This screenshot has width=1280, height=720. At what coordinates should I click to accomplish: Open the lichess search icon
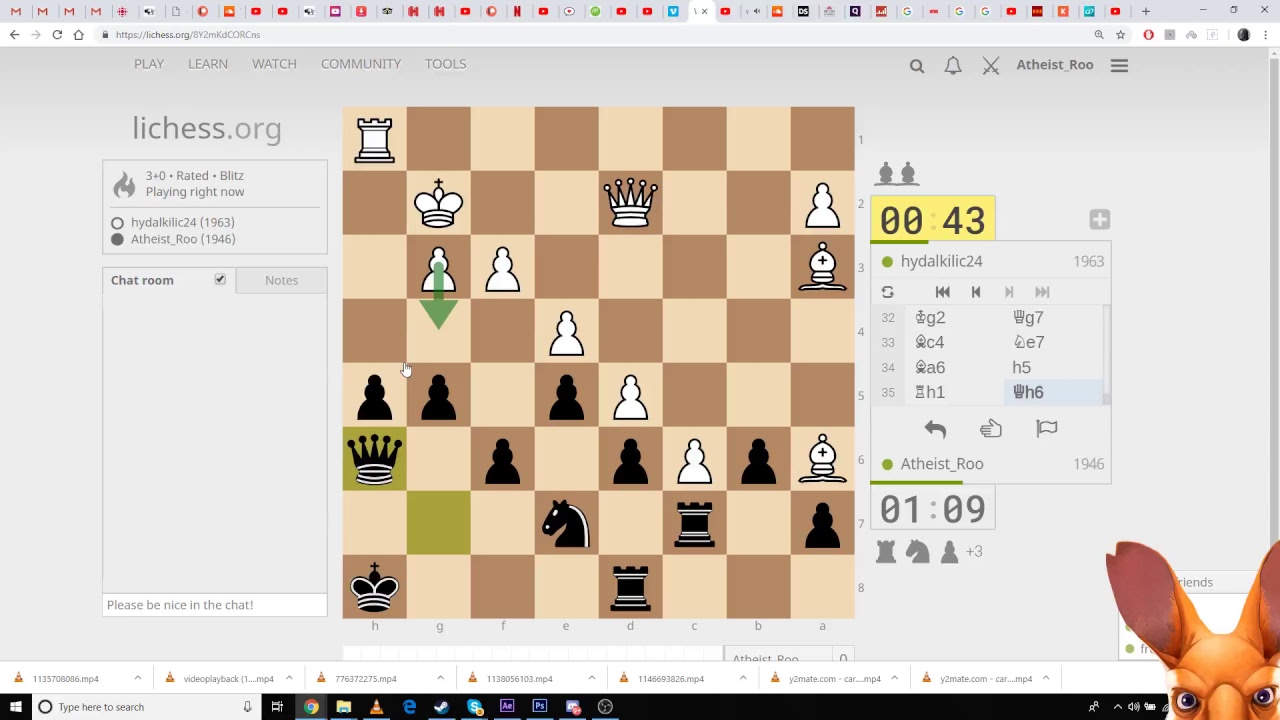coord(917,65)
